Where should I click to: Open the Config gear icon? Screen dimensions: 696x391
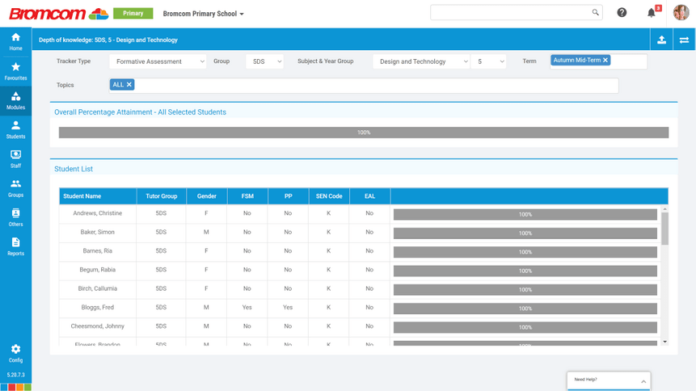coord(16,353)
